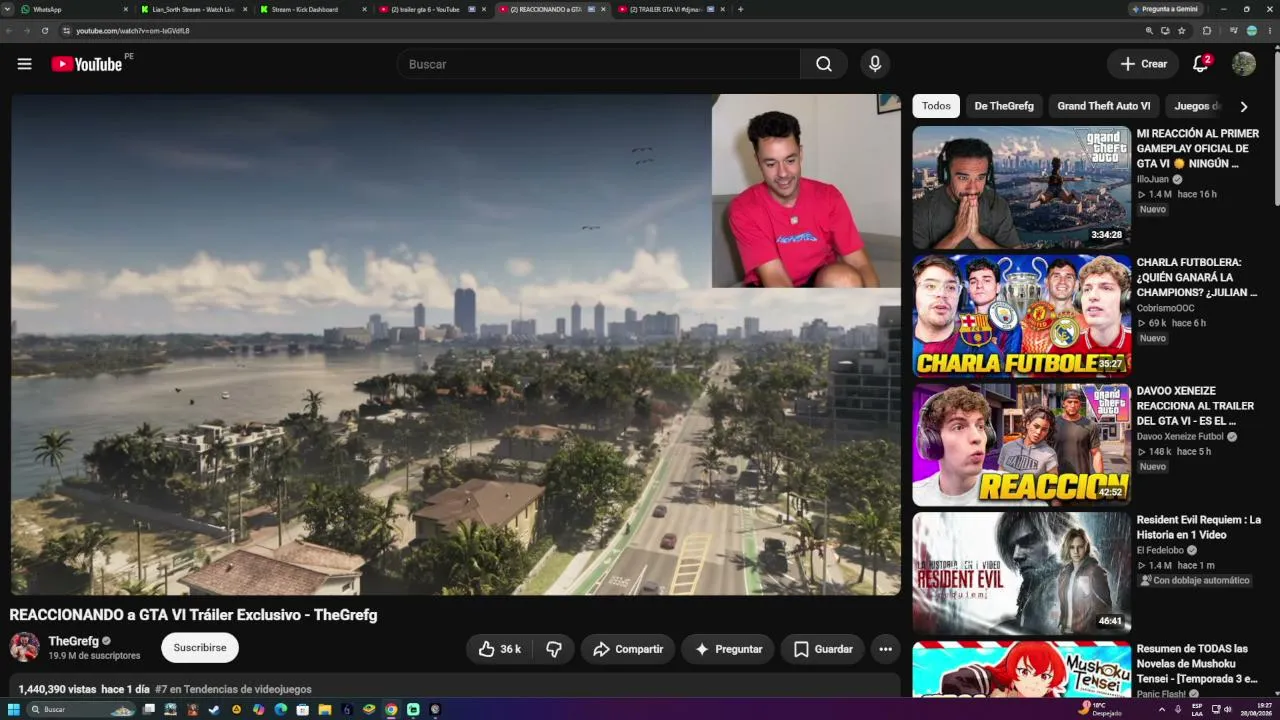The image size is (1280, 720).
Task: Click the magnifier search submit button
Action: [x=824, y=64]
